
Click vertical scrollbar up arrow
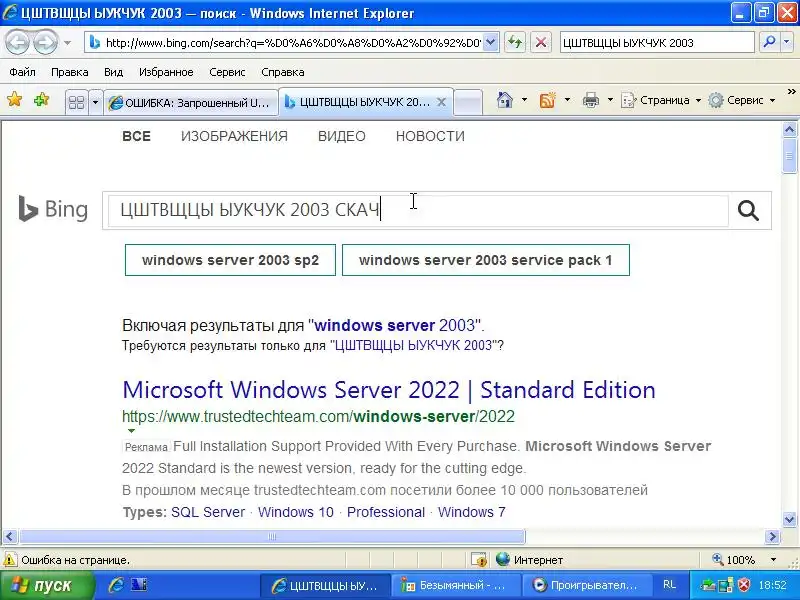[789, 130]
